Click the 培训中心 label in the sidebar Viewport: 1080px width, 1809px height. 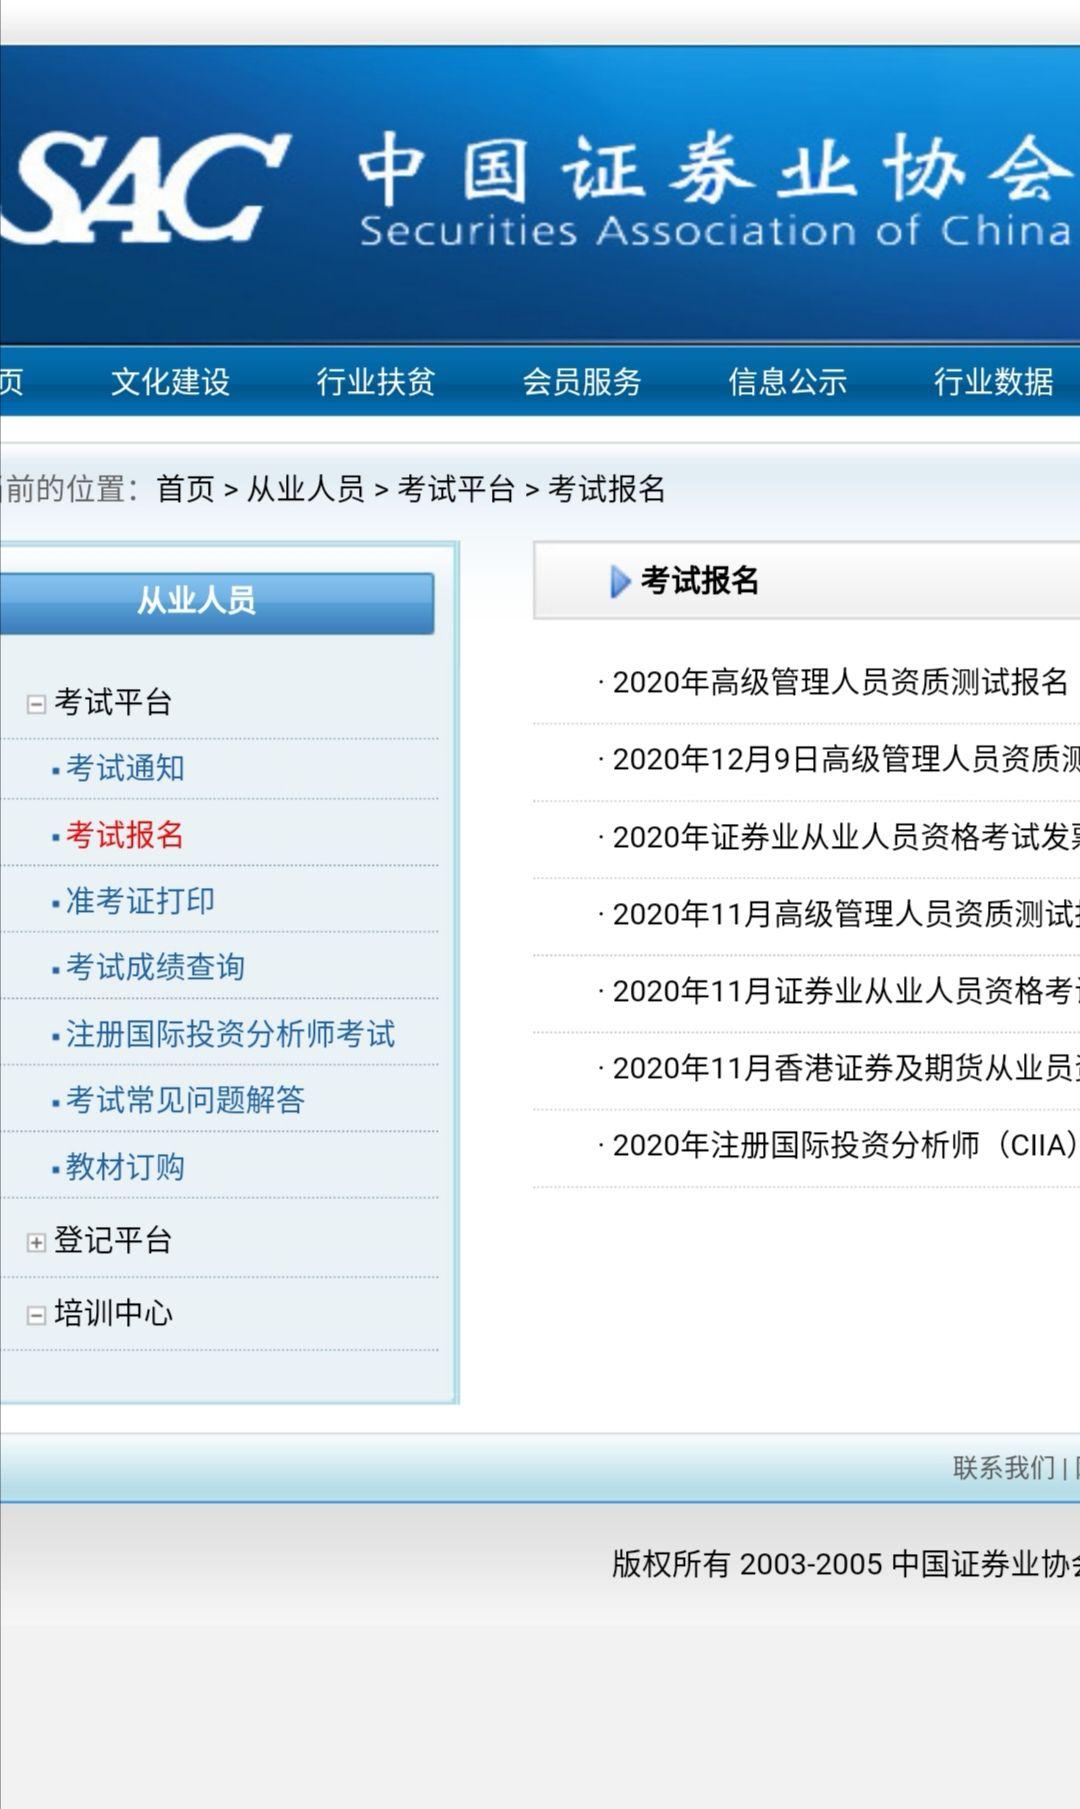click(113, 1313)
